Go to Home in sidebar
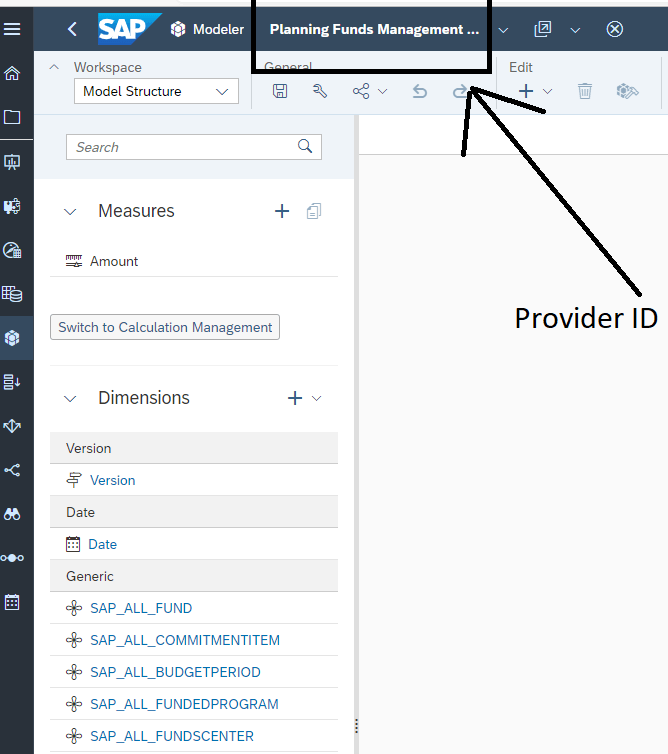The image size is (668, 754). click(x=12, y=74)
